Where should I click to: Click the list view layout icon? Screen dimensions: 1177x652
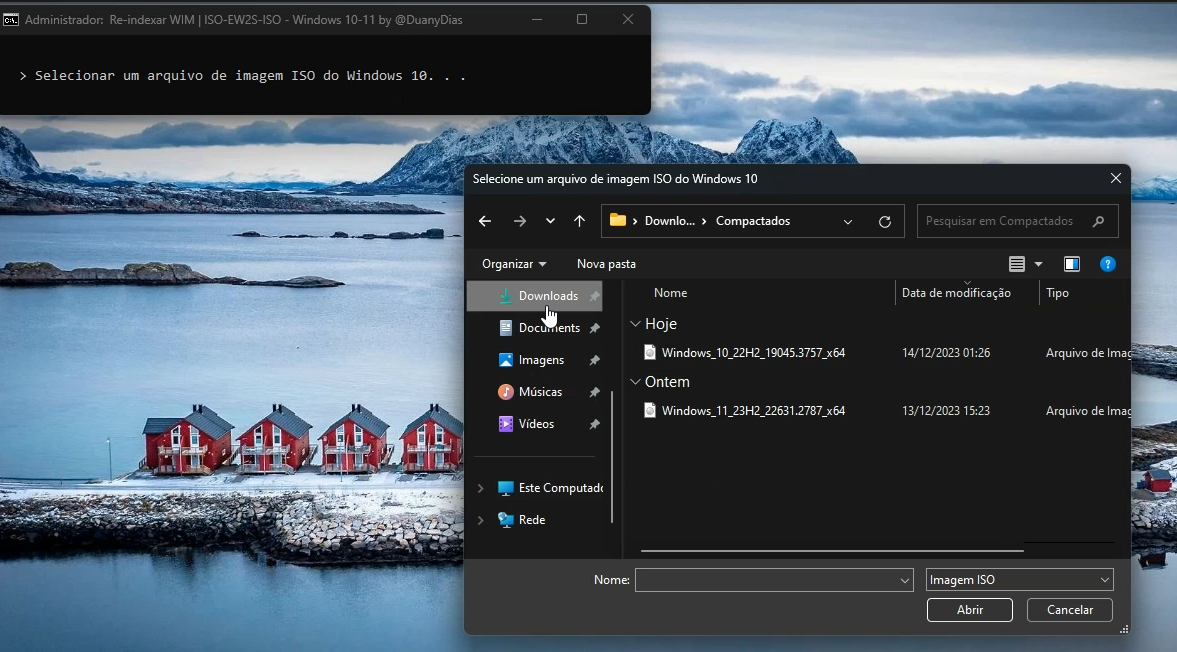tap(1016, 263)
